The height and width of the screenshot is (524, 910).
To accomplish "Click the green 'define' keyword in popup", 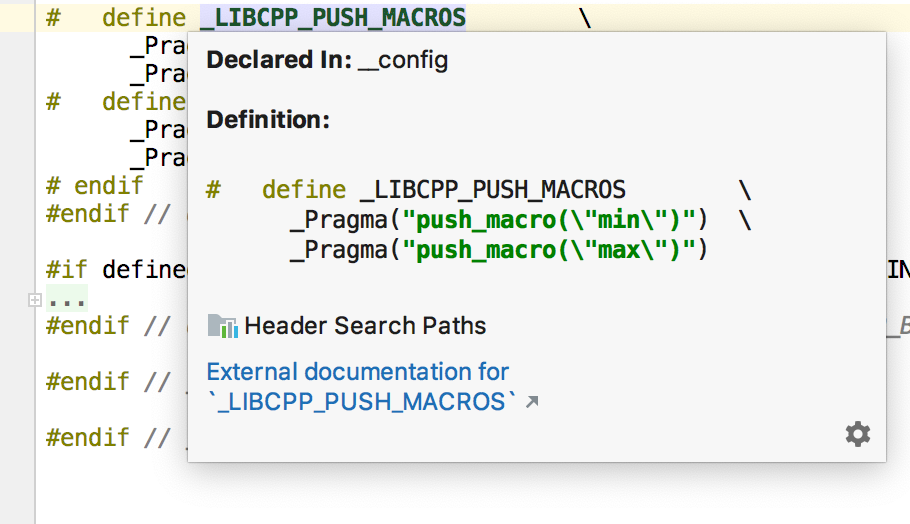I will pos(304,190).
